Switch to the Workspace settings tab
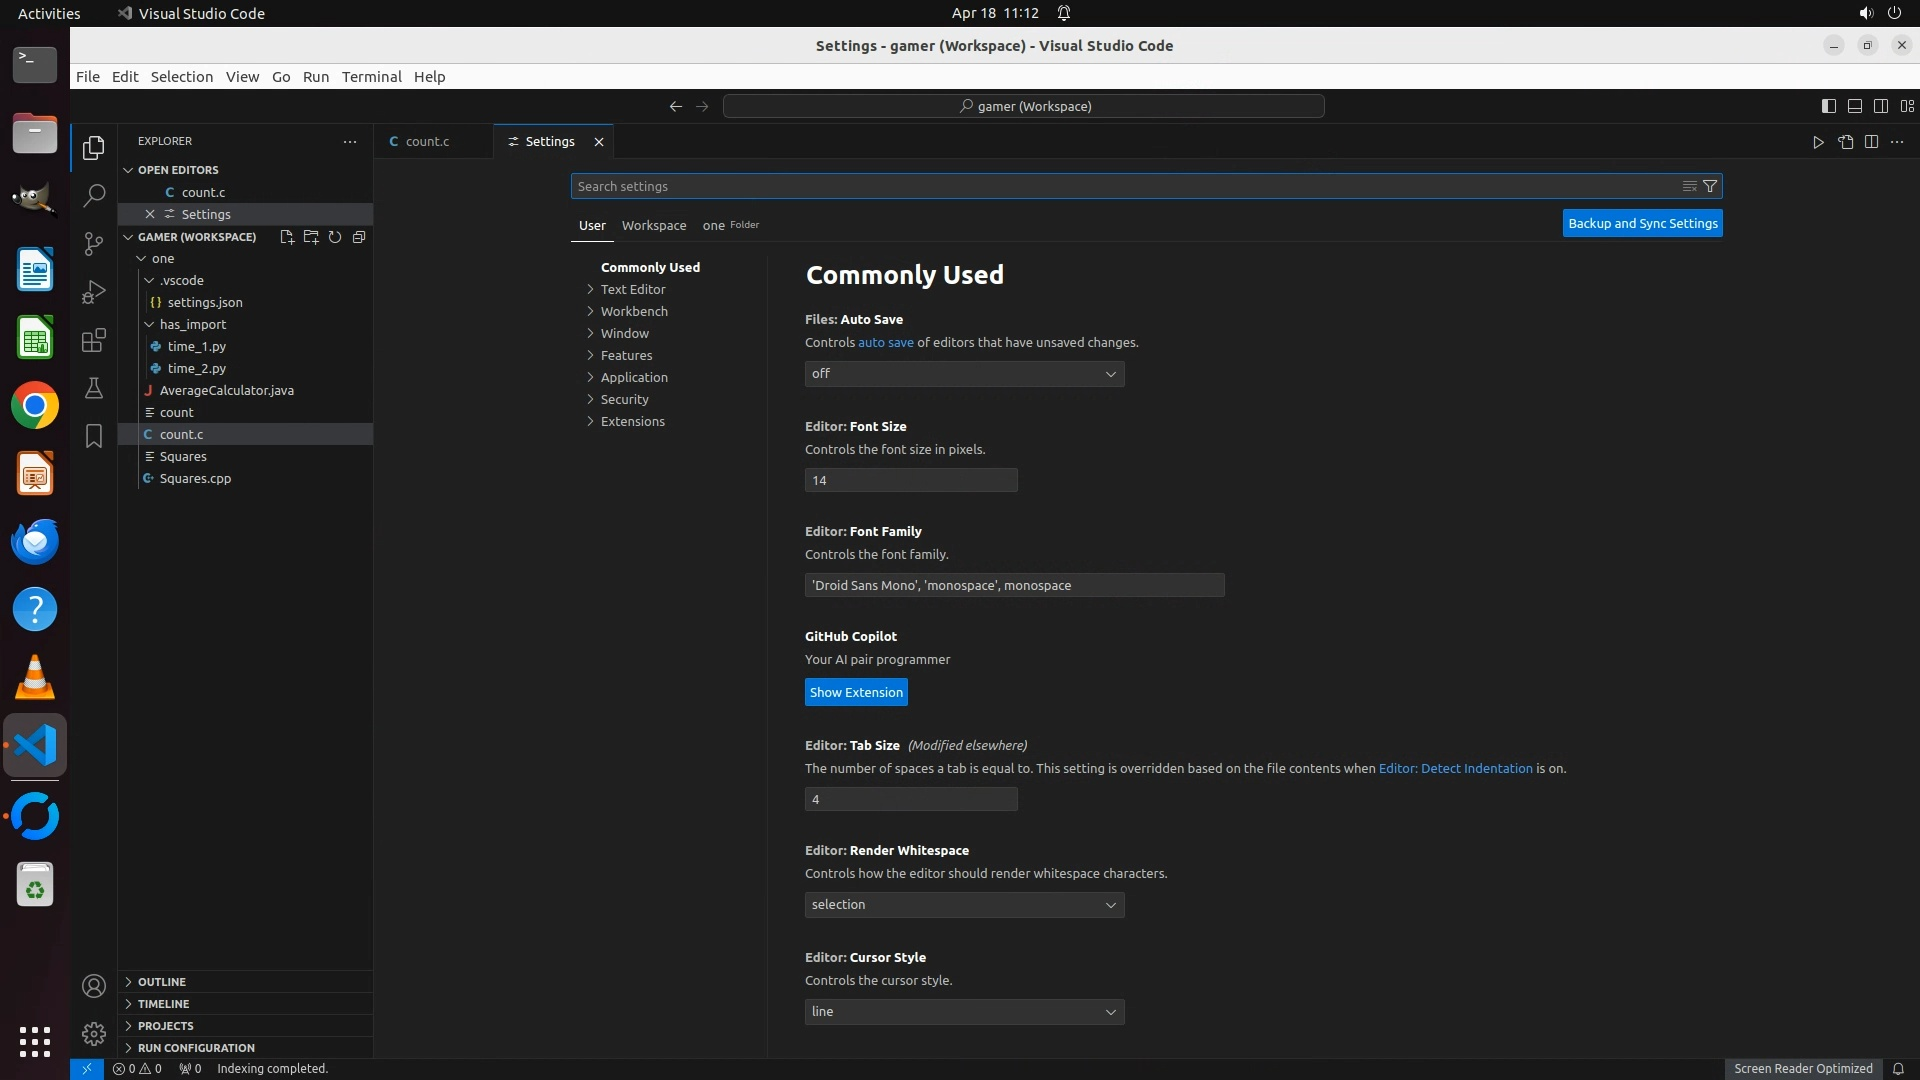This screenshot has height=1080, width=1920. pos(653,225)
